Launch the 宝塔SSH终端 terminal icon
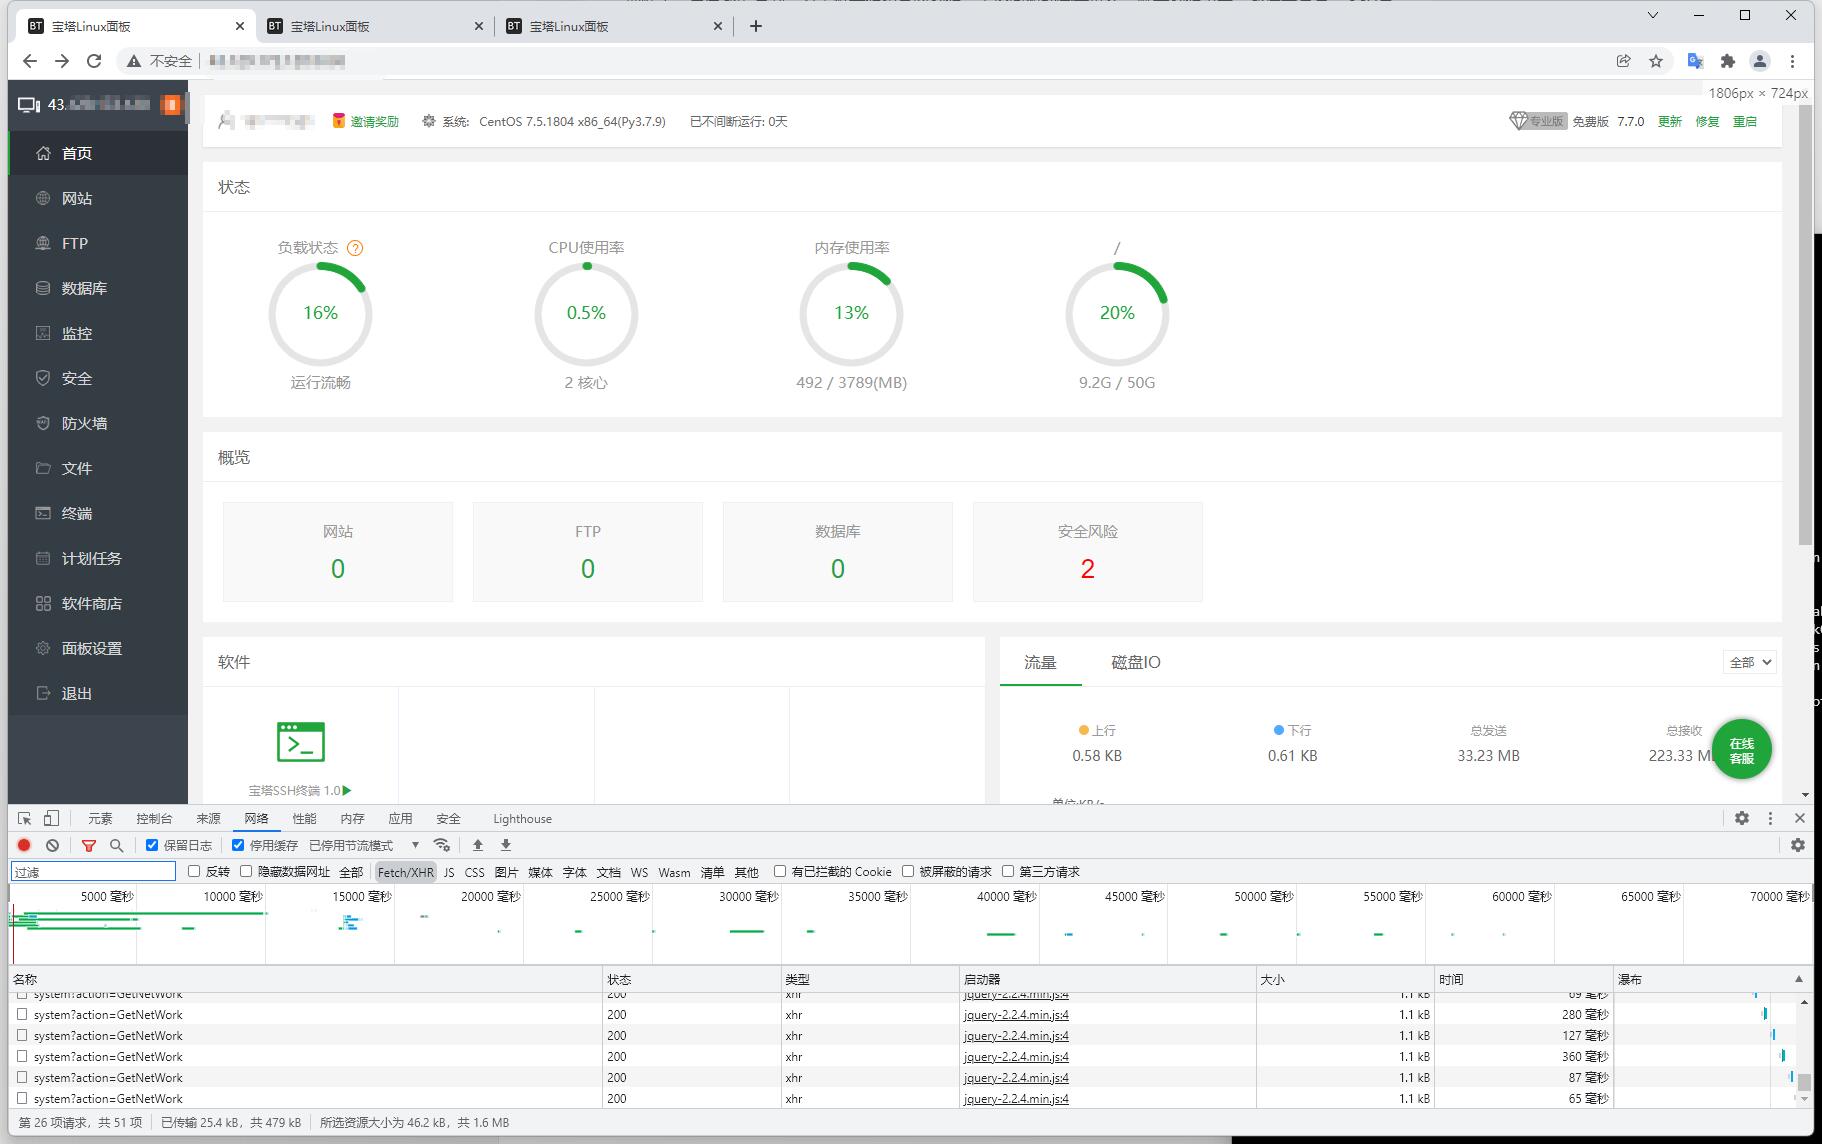Viewport: 1822px width, 1144px height. click(300, 742)
